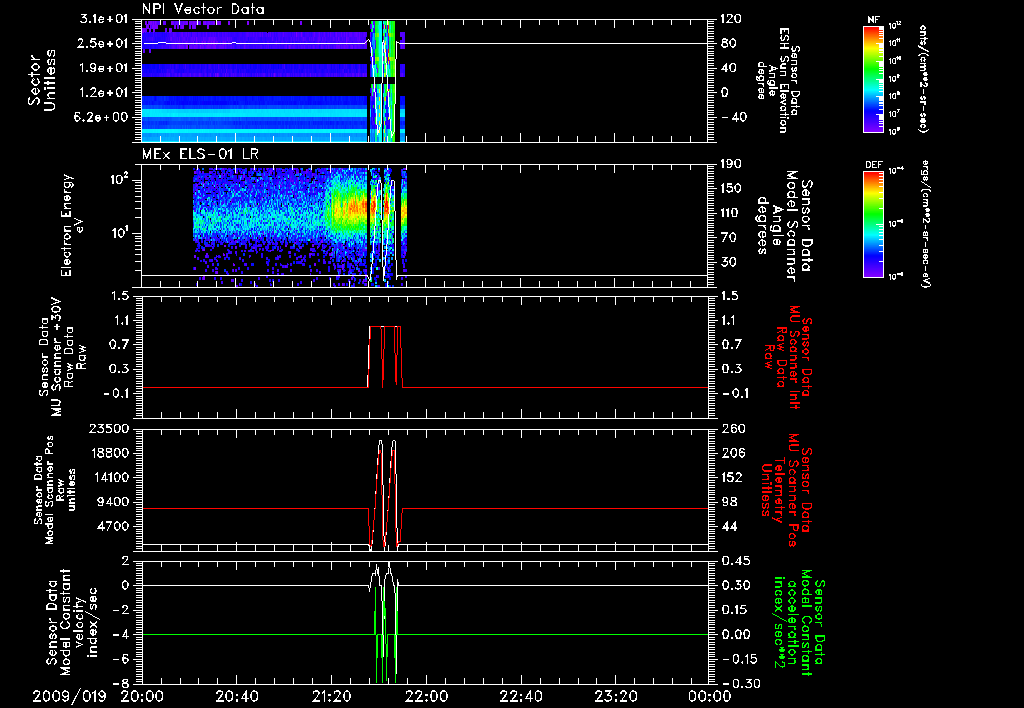
Task: Click the 22:40 time tick label
Action: (521, 696)
